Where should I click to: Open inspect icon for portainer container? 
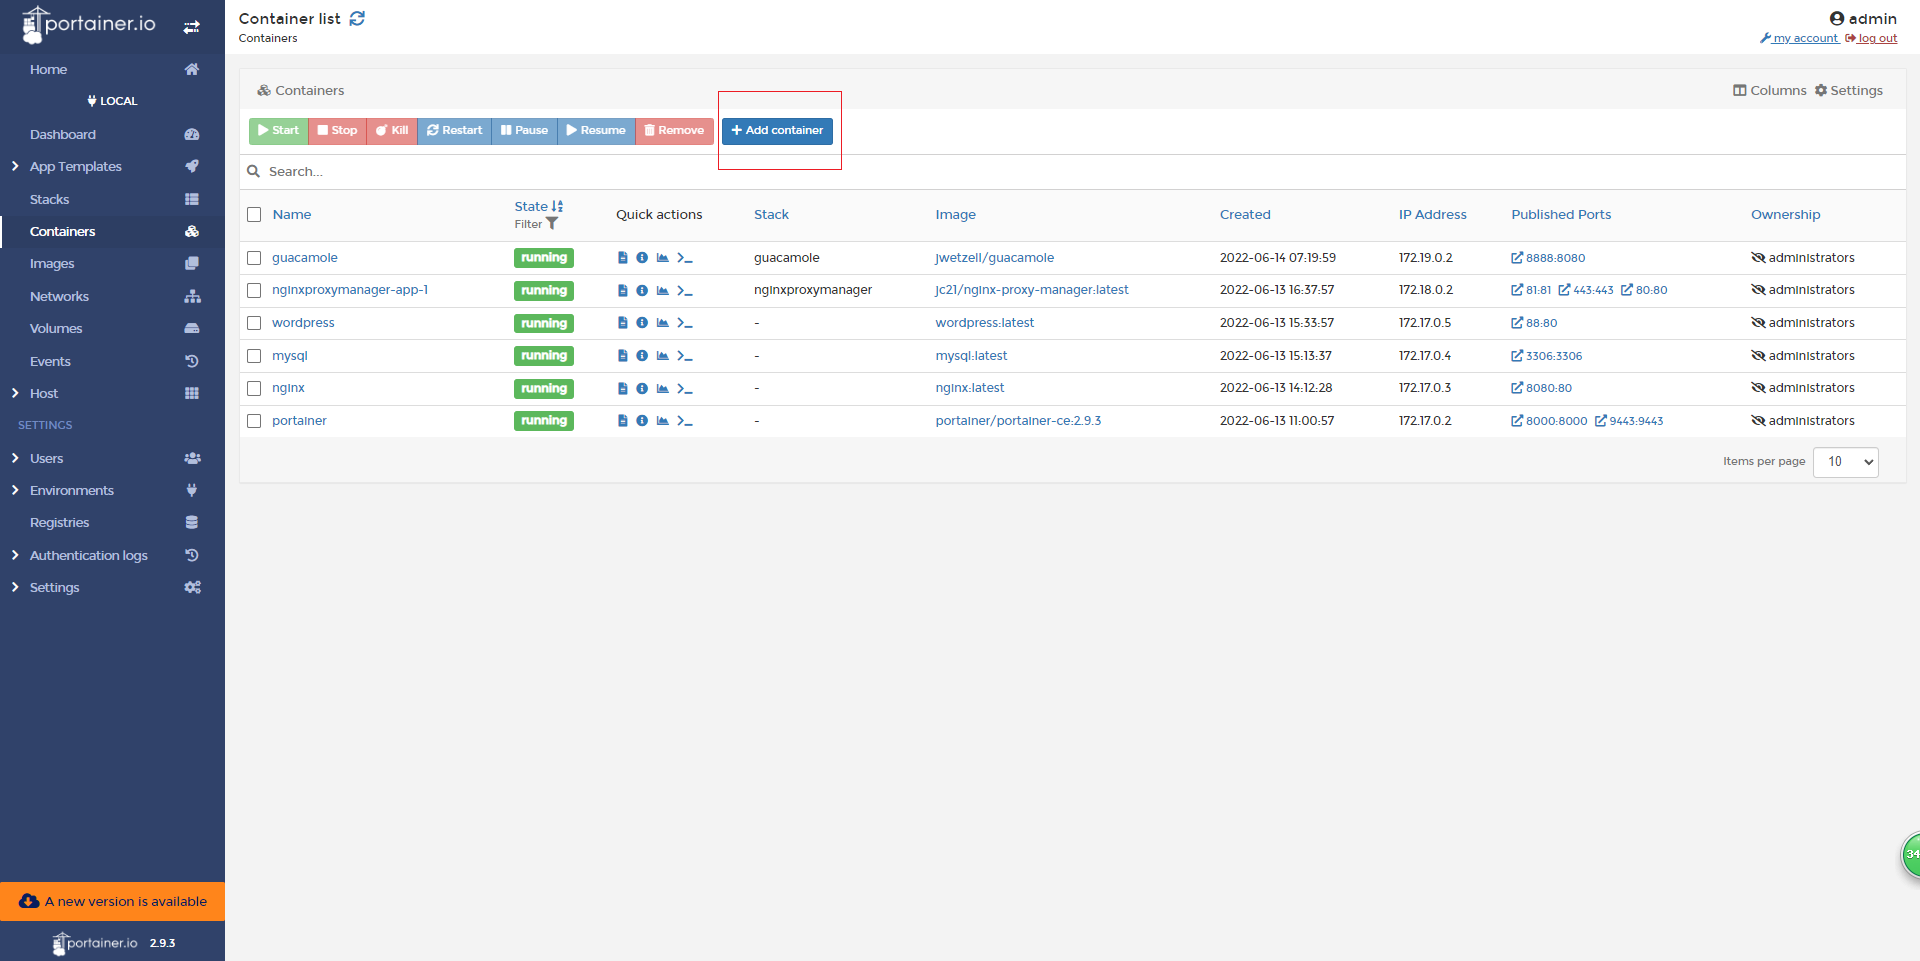642,421
